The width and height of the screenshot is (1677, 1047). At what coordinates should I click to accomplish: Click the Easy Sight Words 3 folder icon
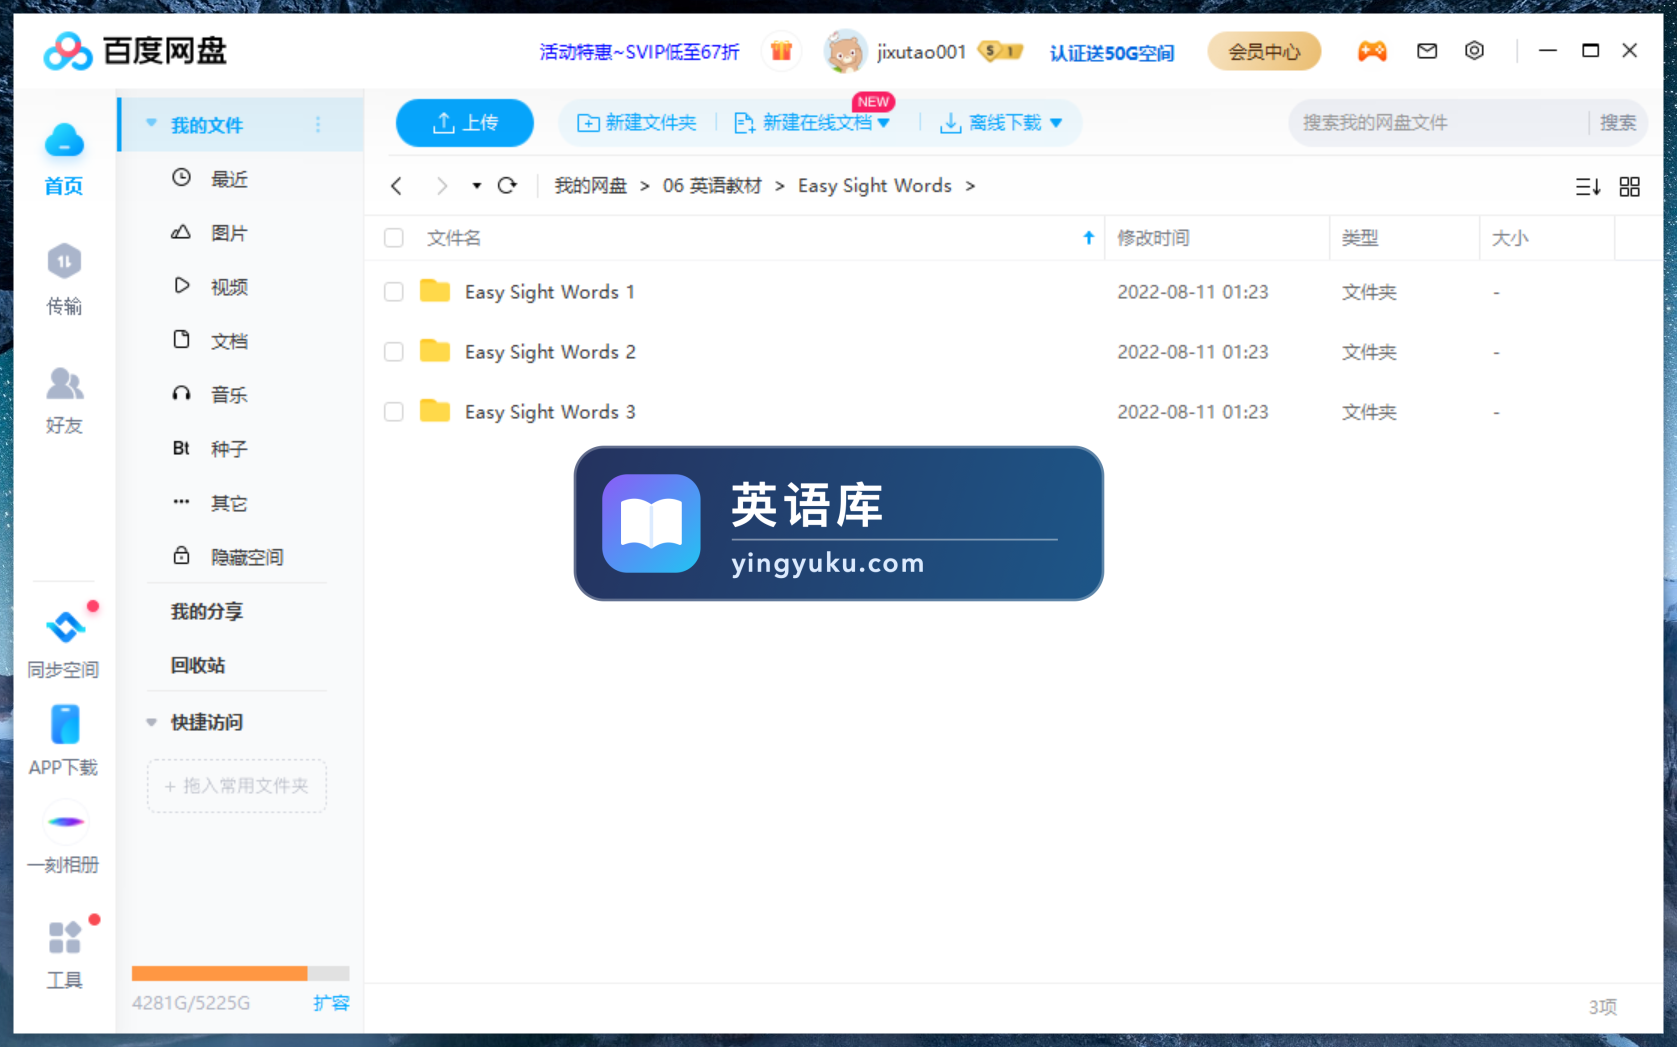click(x=434, y=411)
